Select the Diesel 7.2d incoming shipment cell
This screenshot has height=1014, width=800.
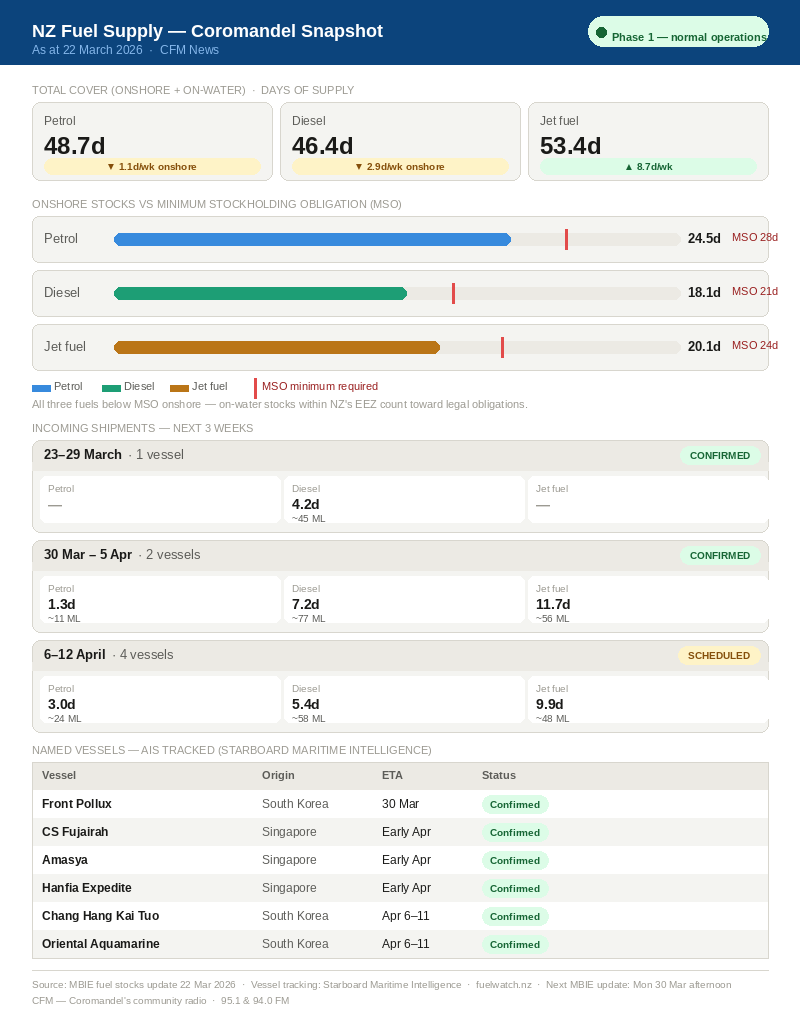(404, 600)
